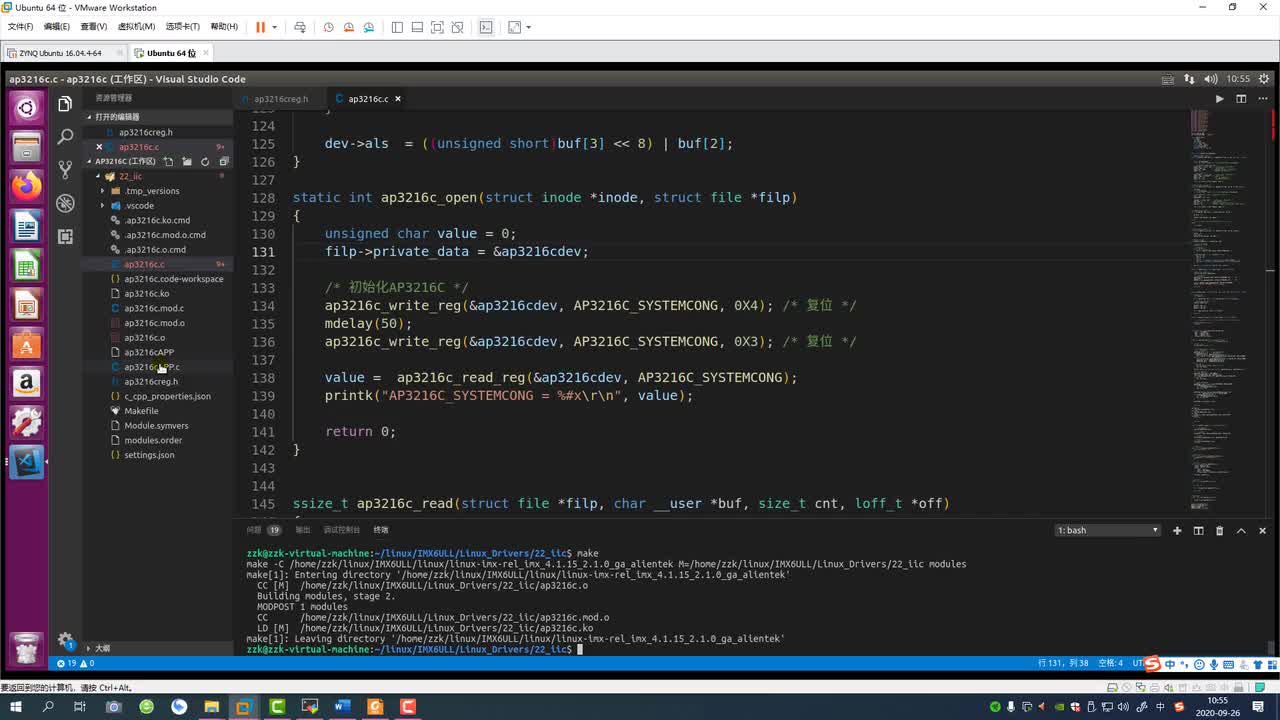The height and width of the screenshot is (720, 1280).
Task: Refresh the explorer file tree
Action: (205, 161)
